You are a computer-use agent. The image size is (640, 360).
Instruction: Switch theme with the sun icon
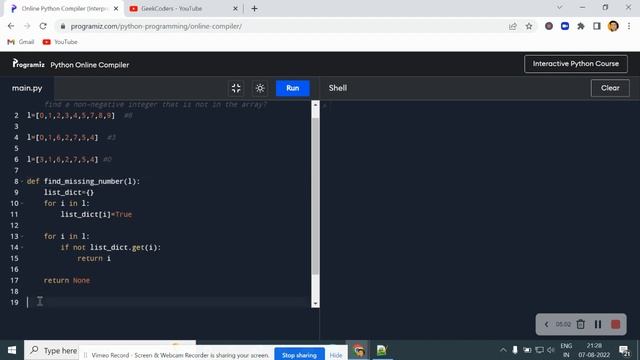coord(260,88)
